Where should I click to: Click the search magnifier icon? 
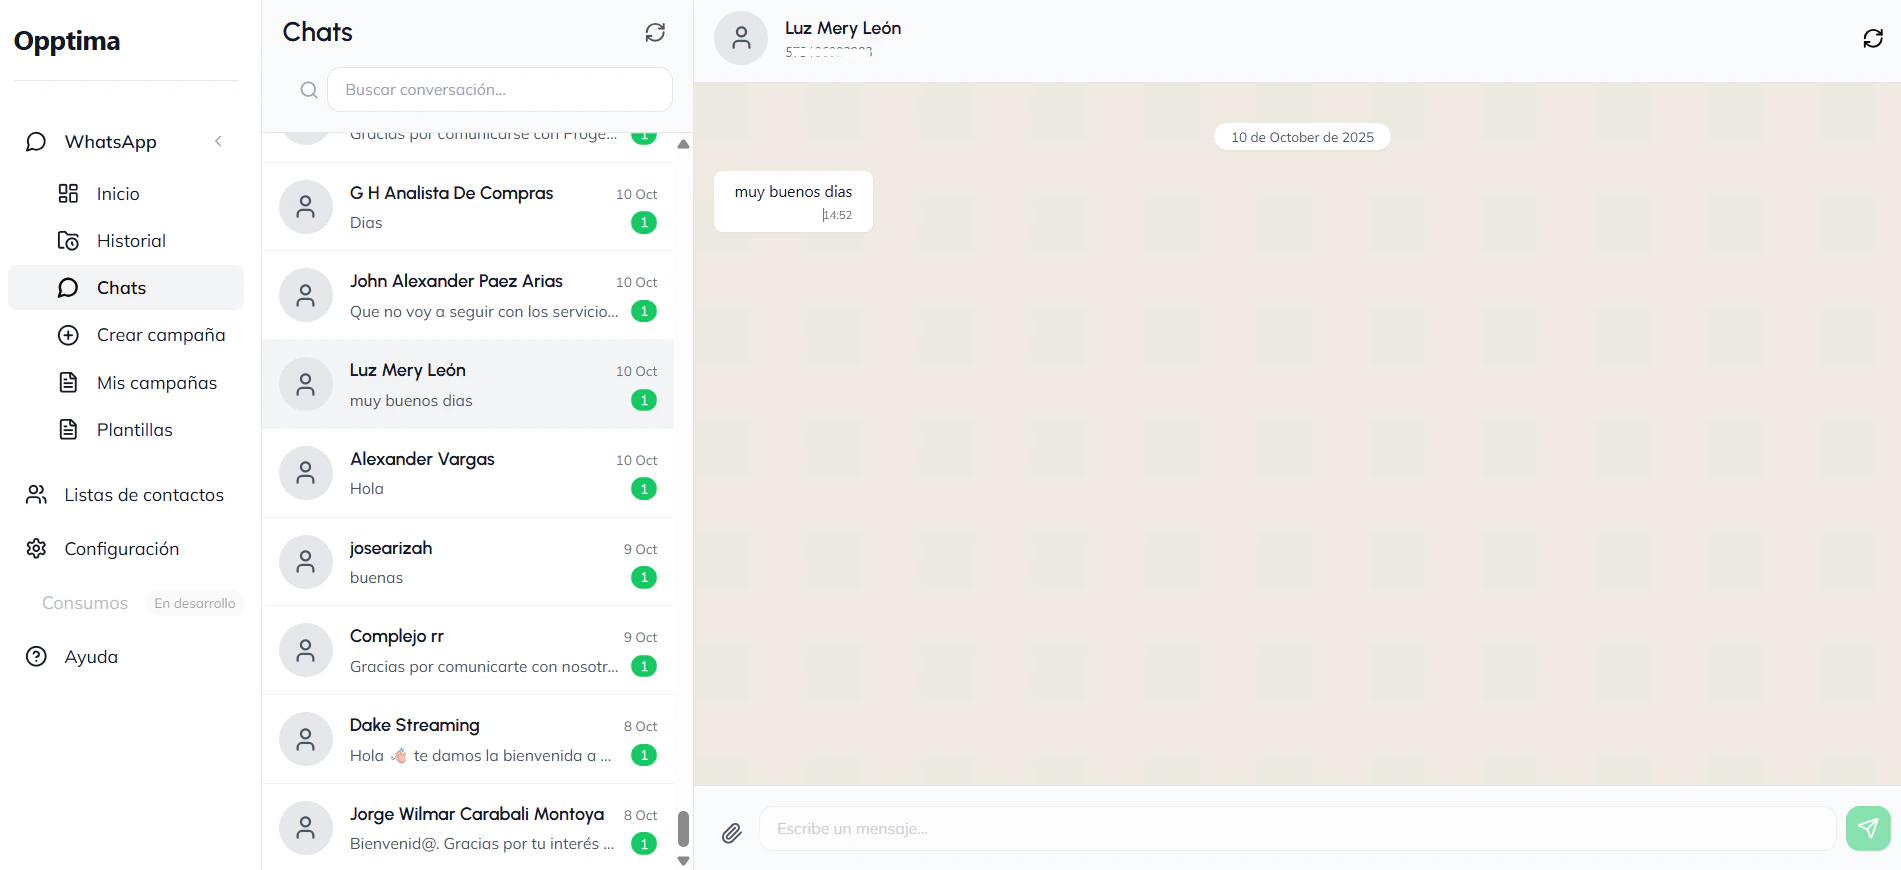point(309,90)
